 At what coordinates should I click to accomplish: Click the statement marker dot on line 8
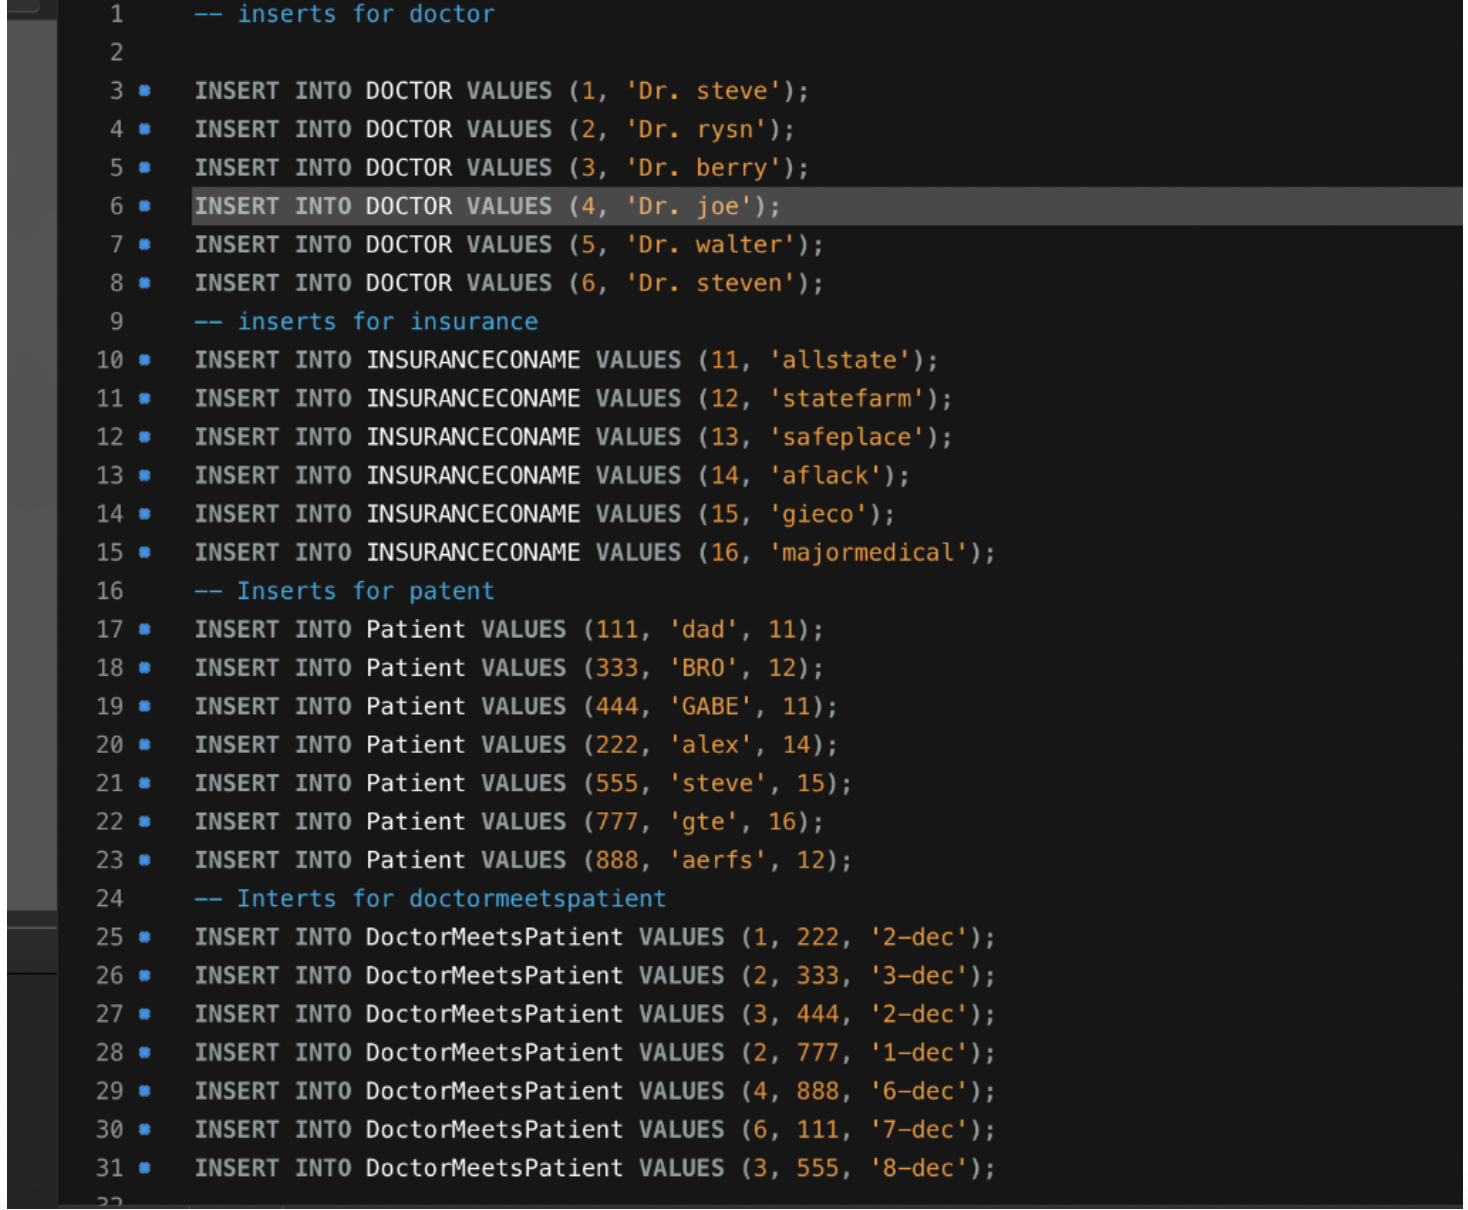pyautogui.click(x=145, y=283)
